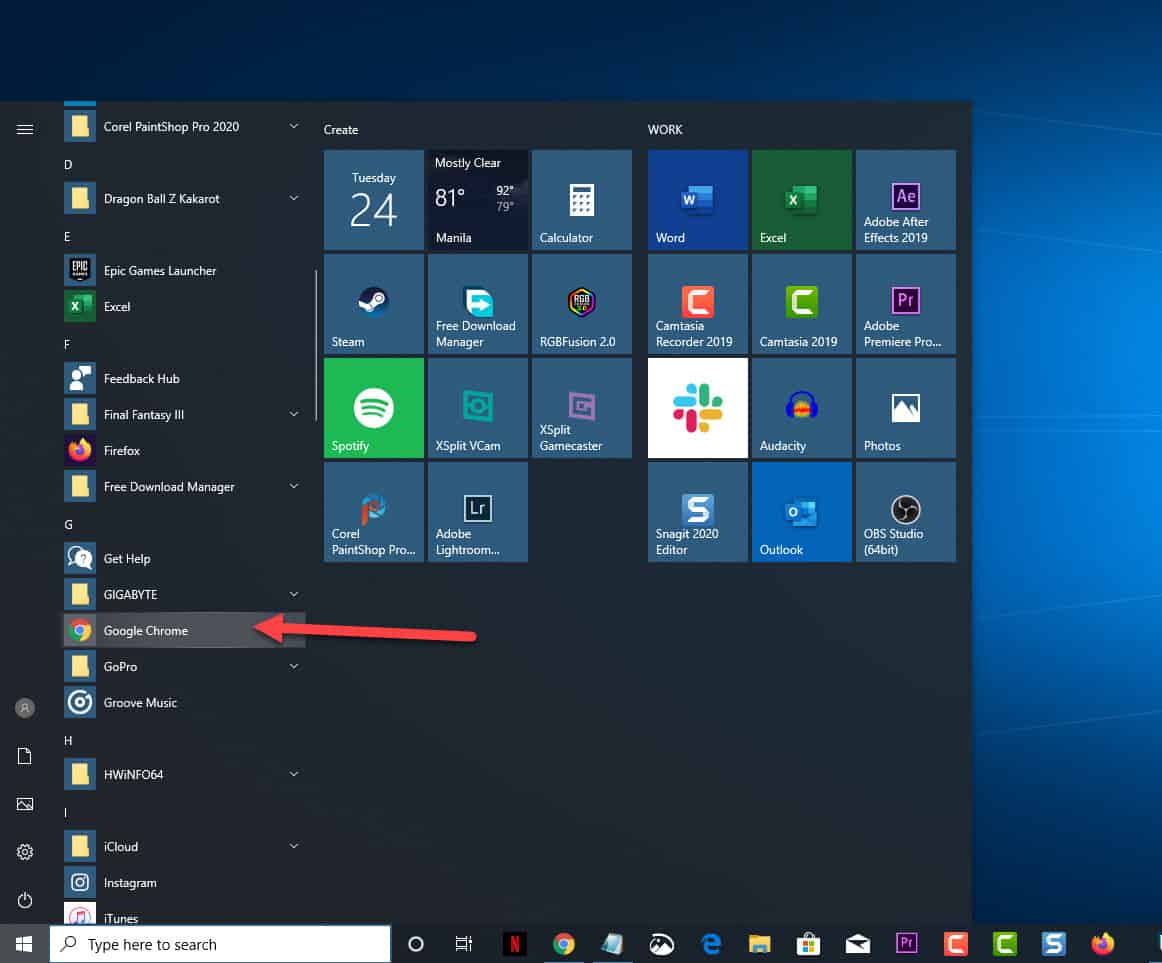Open the Calculator tile

tap(582, 200)
